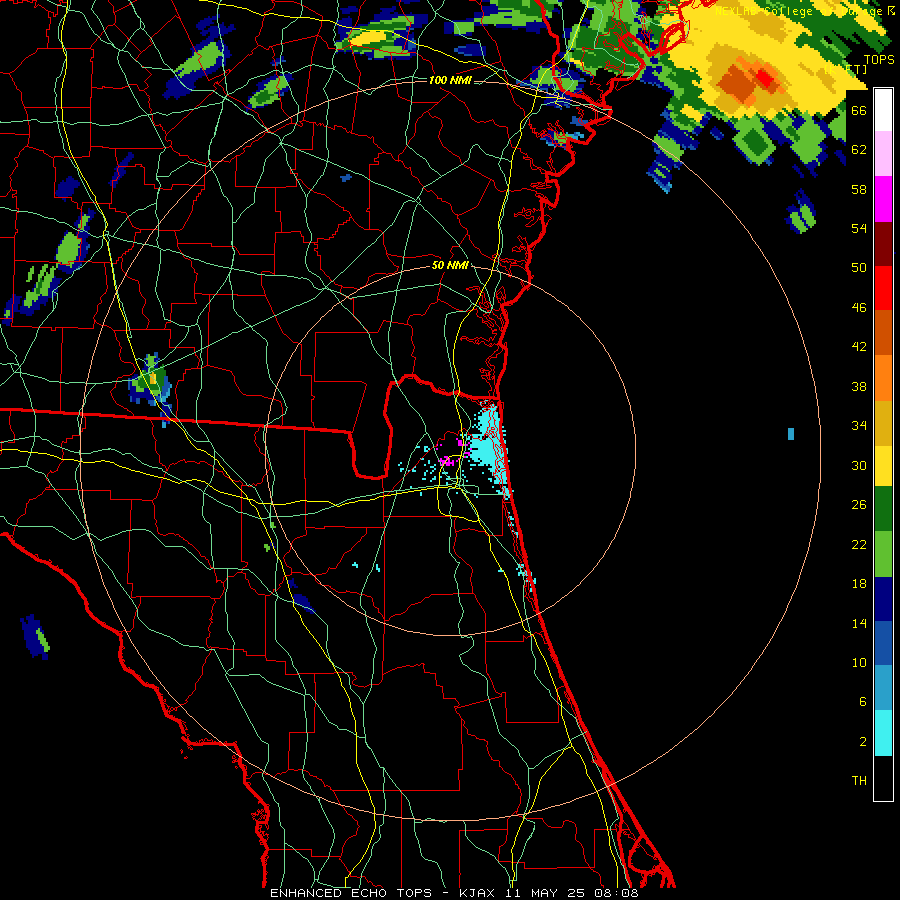Click the legend value "50"
The width and height of the screenshot is (900, 900).
coord(859,268)
